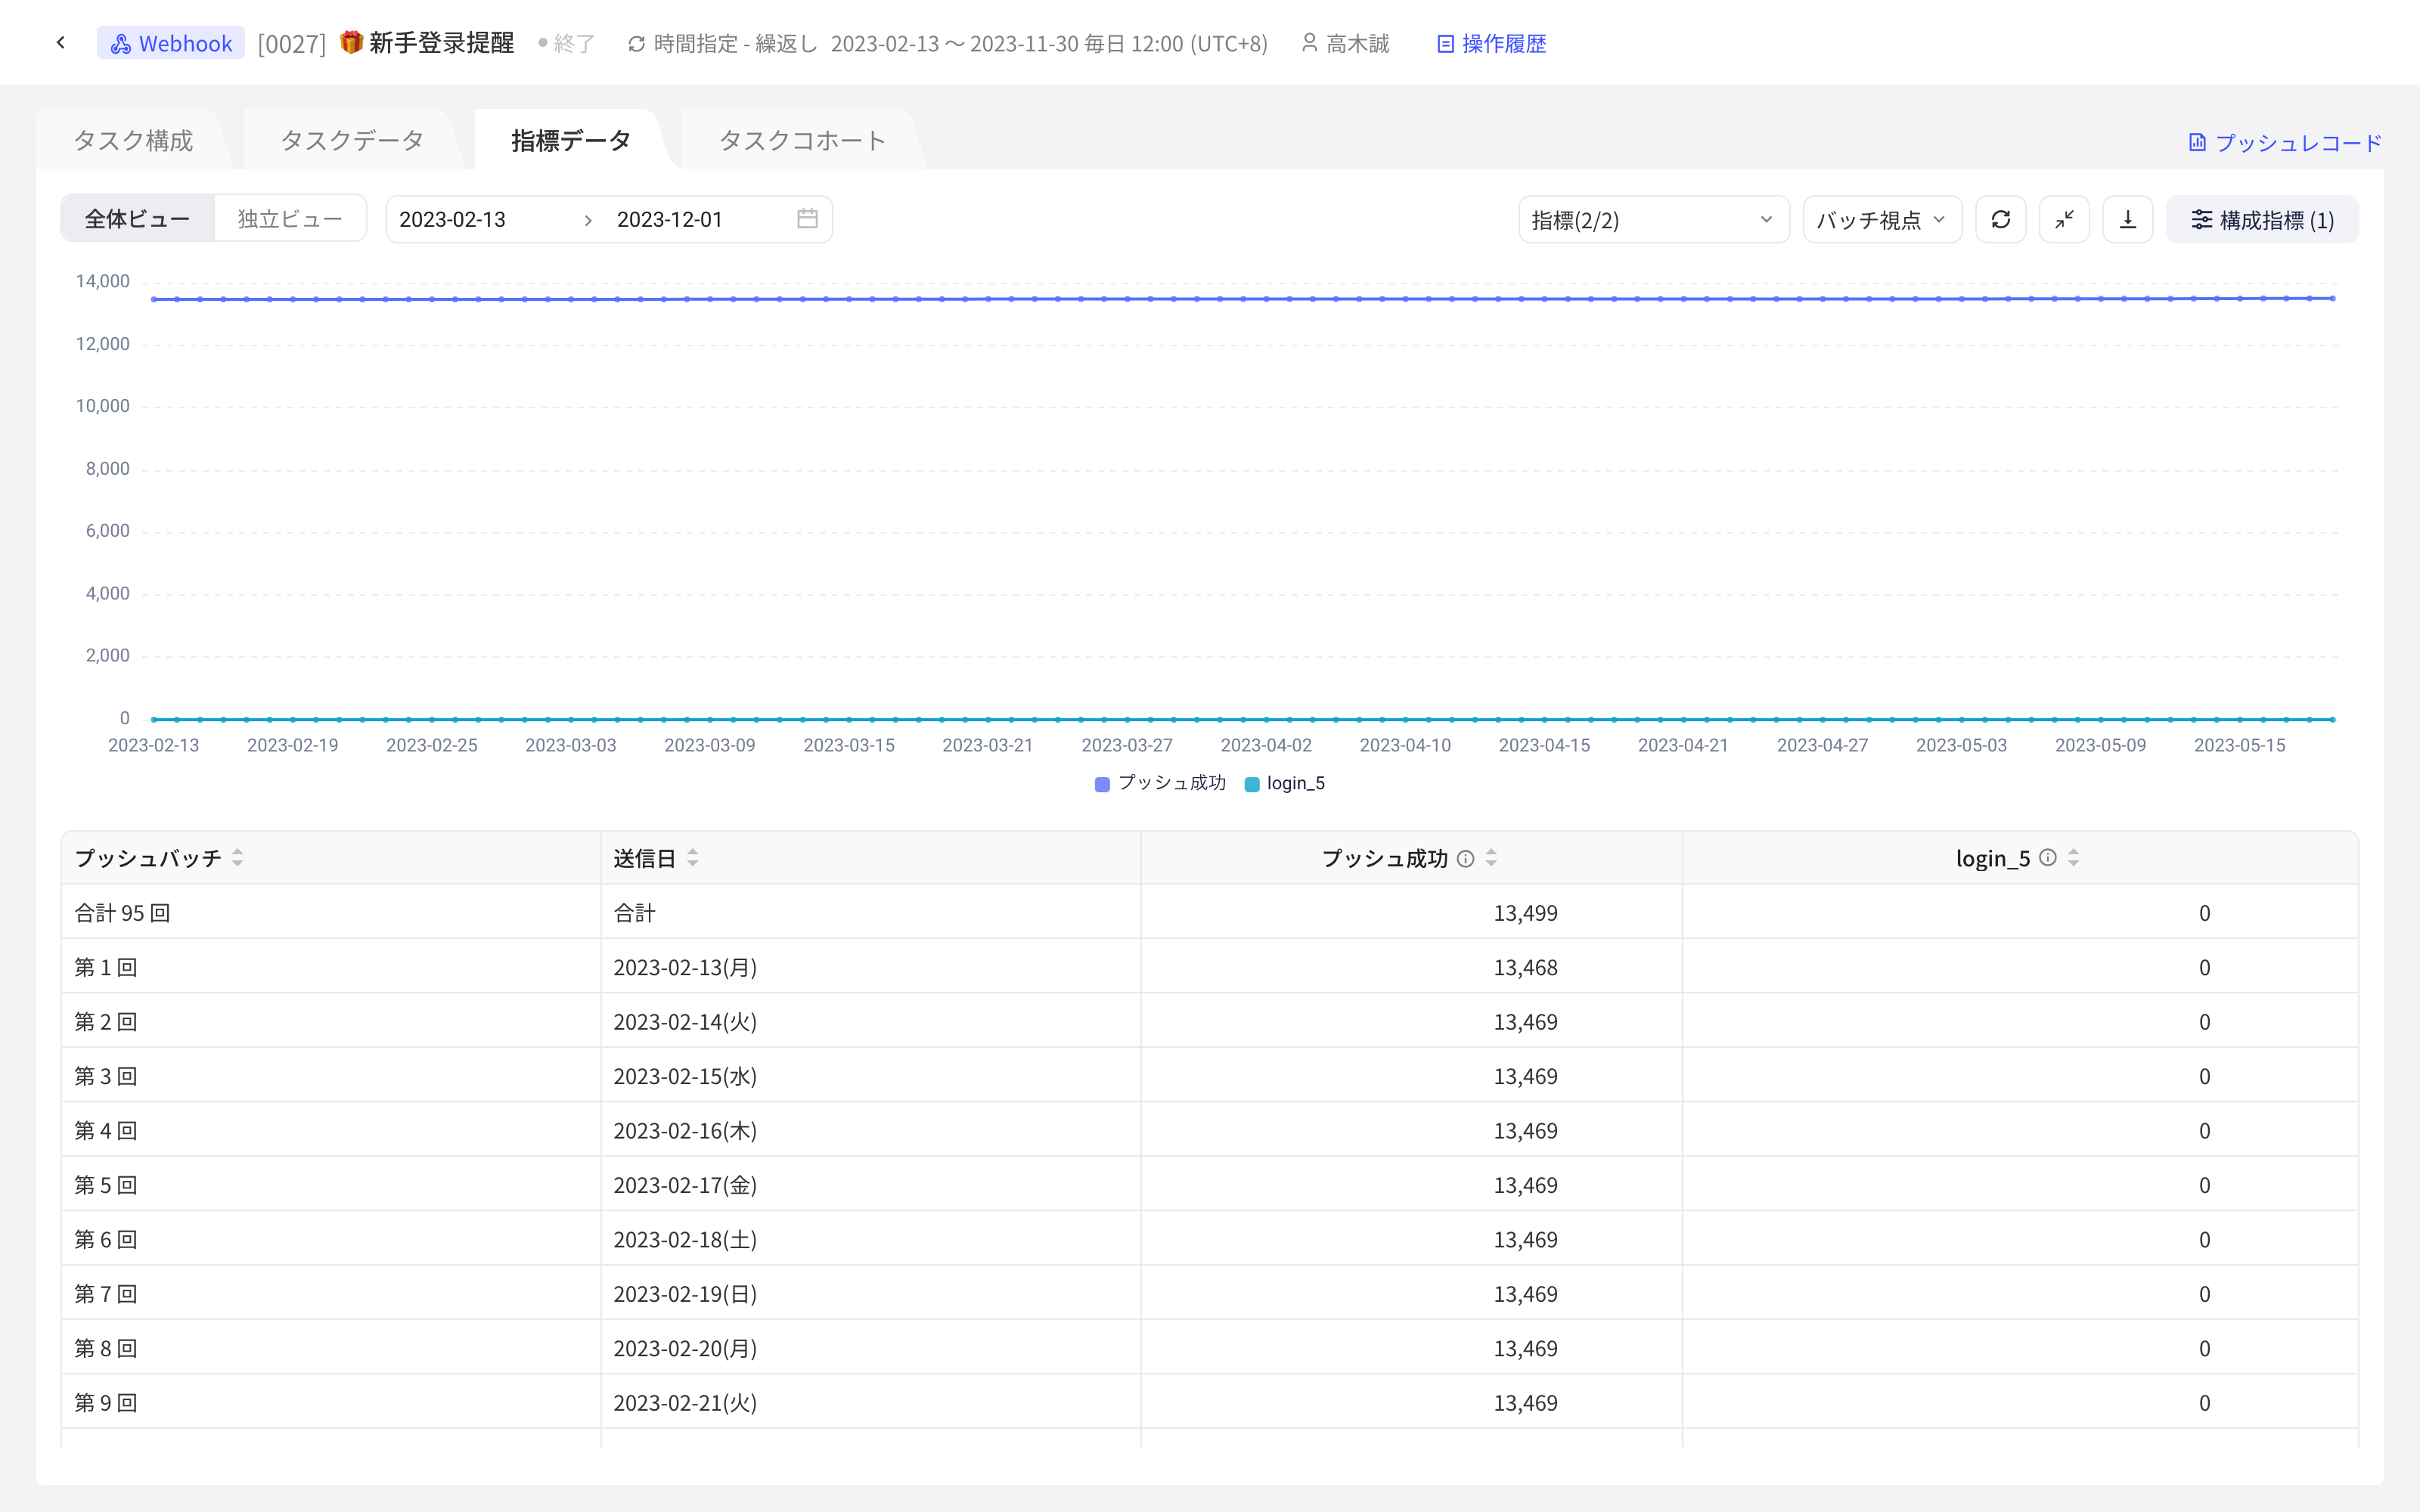Click the user icon beside 高木誠
2420x1512 pixels.
pyautogui.click(x=1309, y=43)
